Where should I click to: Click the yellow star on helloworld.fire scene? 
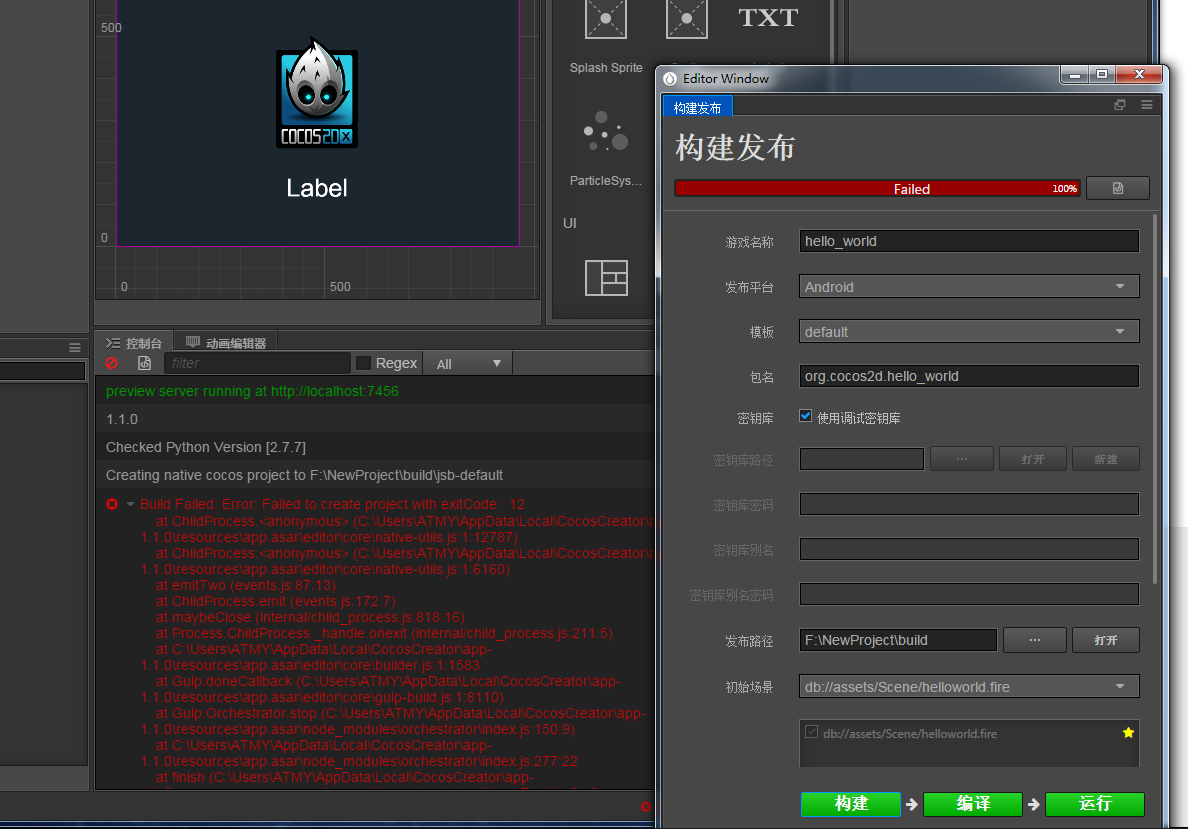(x=1128, y=732)
